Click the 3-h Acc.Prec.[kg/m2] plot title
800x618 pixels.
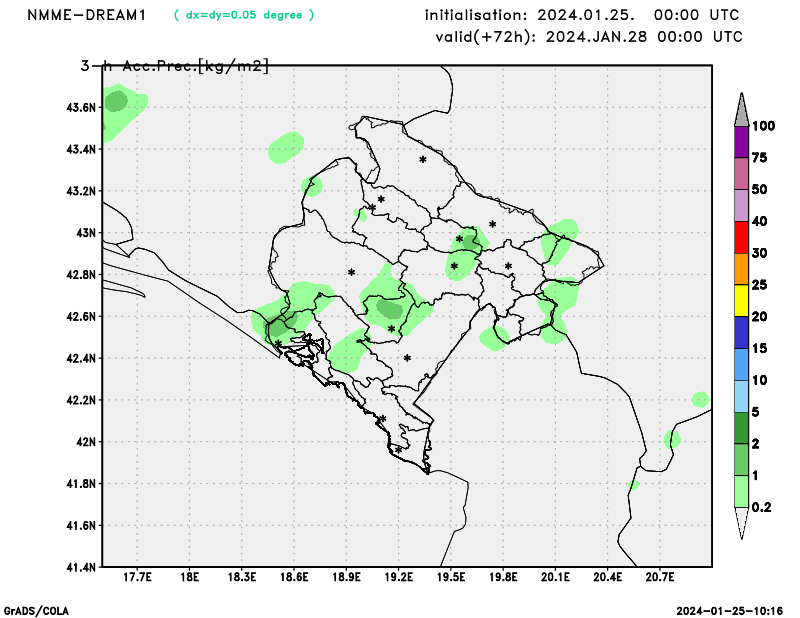(x=174, y=65)
